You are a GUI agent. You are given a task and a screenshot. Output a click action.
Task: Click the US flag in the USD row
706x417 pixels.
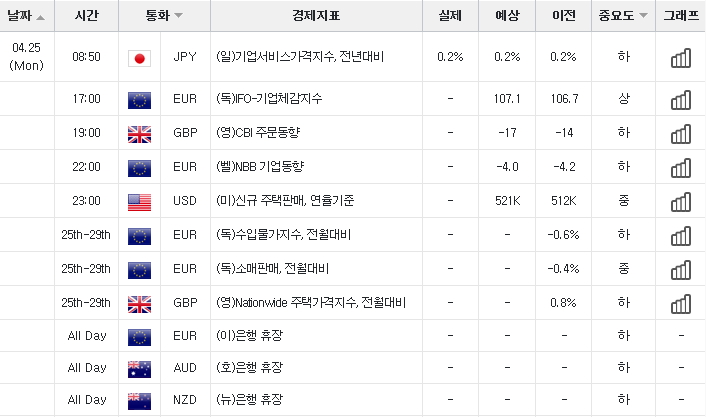point(140,202)
